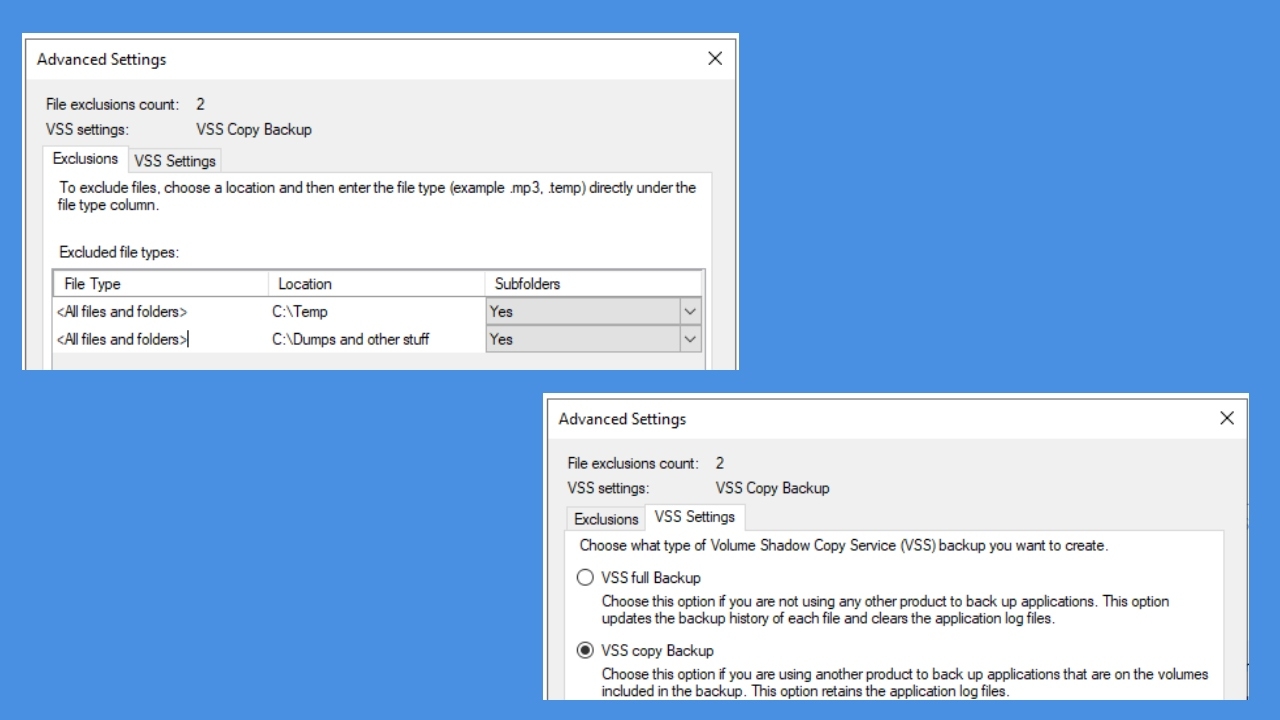Select the C:\Temp location cell
Image resolution: width=1280 pixels, height=720 pixels.
[376, 312]
